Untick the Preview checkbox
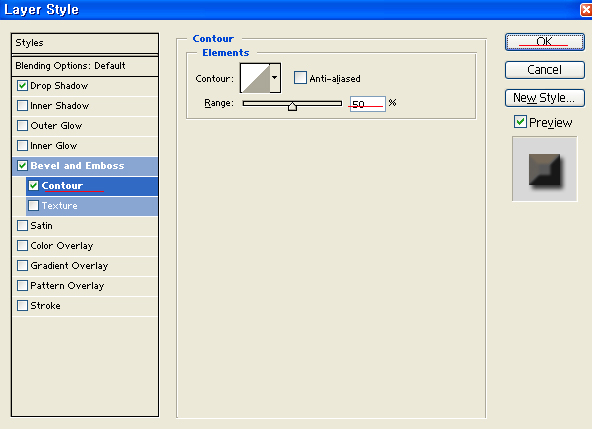This screenshot has width=592, height=429. (520, 122)
